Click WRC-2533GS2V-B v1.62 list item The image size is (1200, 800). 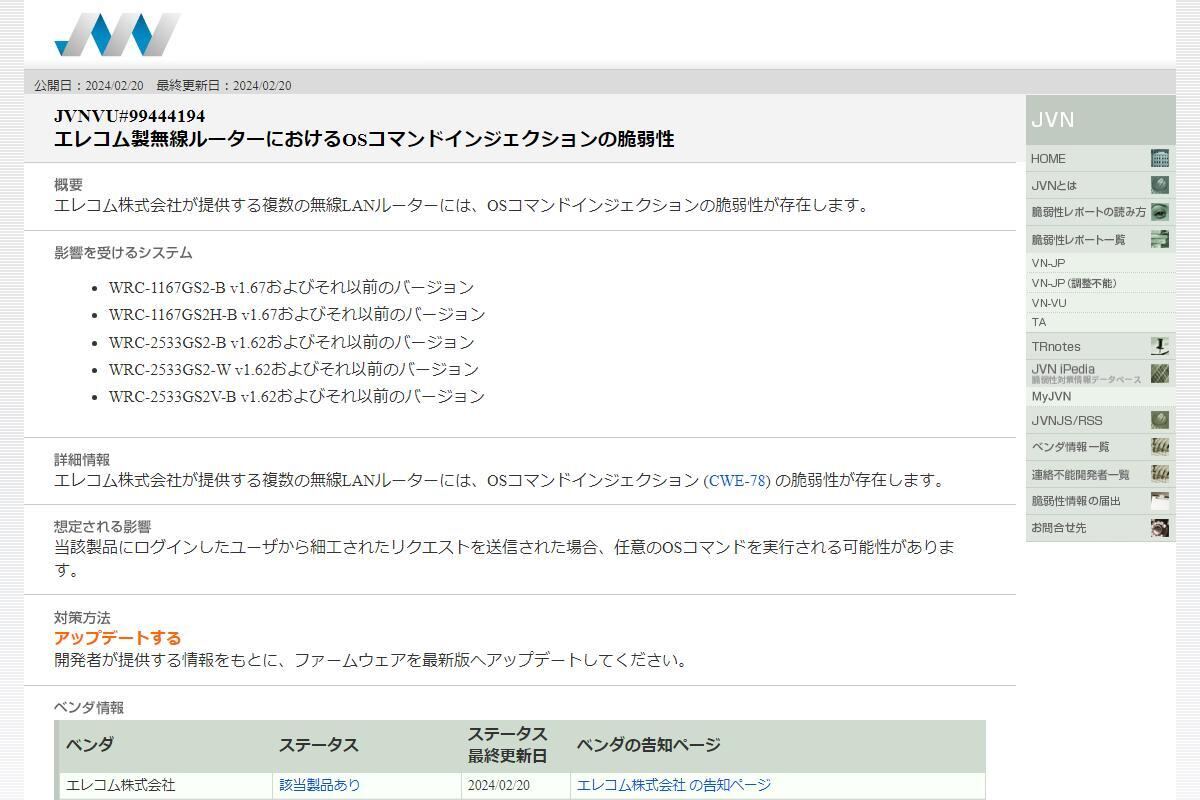(x=297, y=396)
